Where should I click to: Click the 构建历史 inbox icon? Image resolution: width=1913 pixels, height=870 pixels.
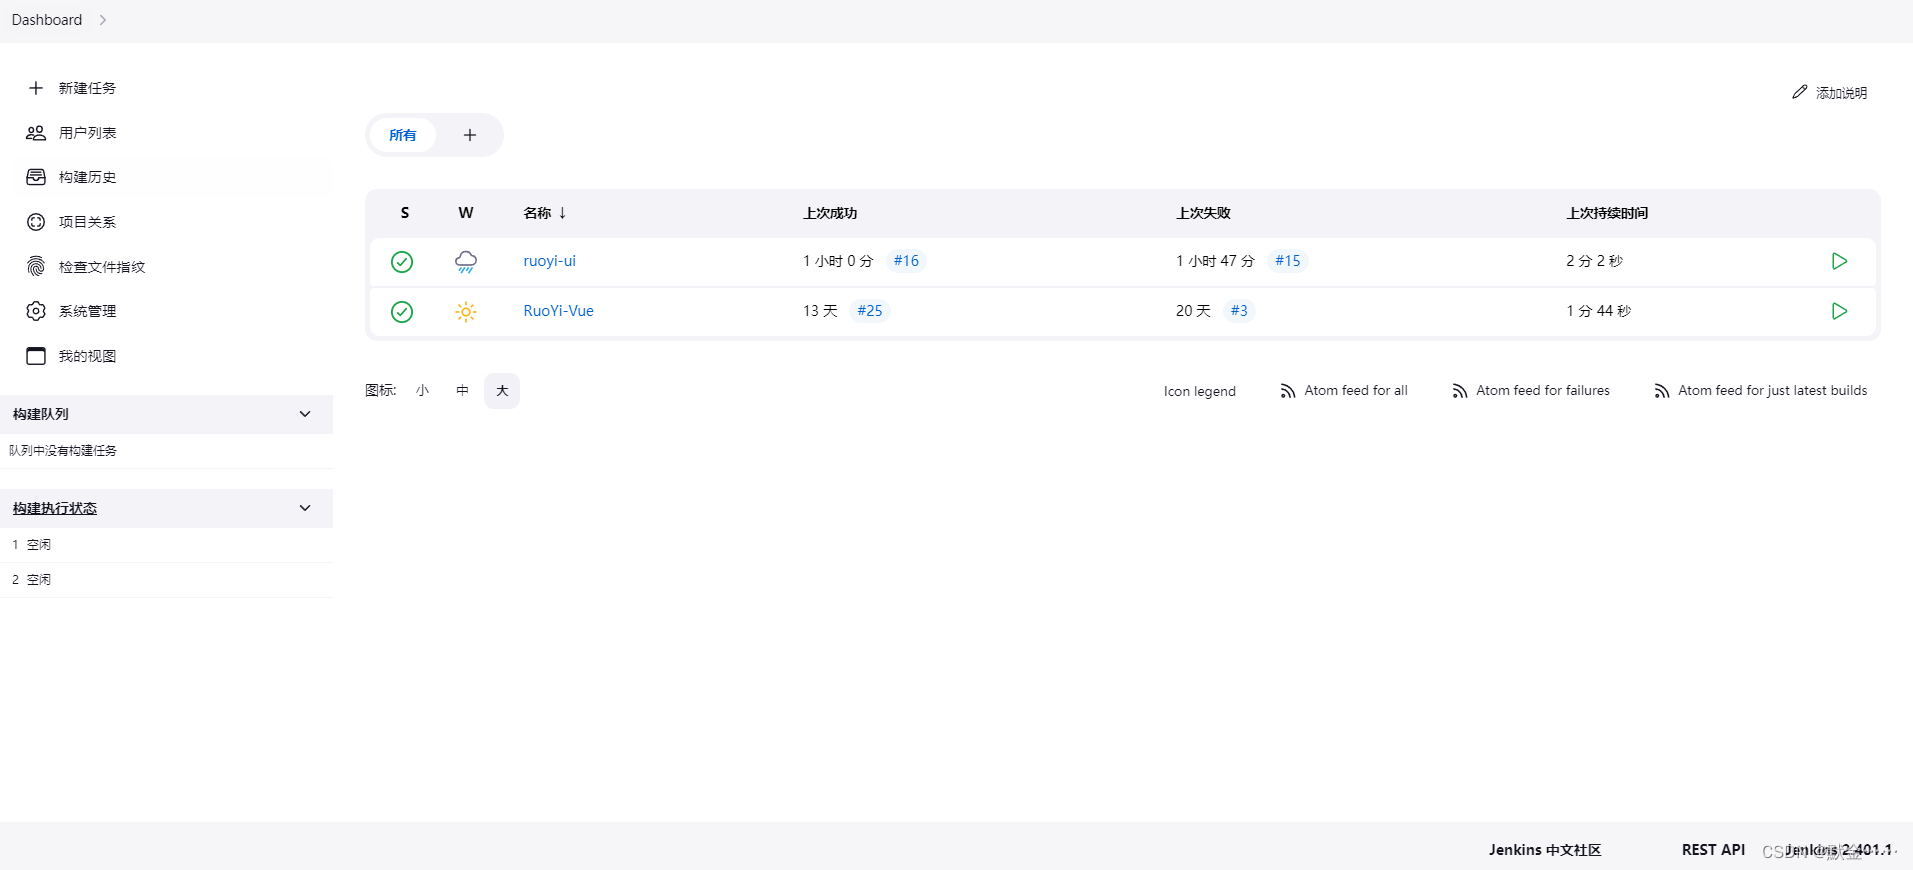pyautogui.click(x=36, y=177)
